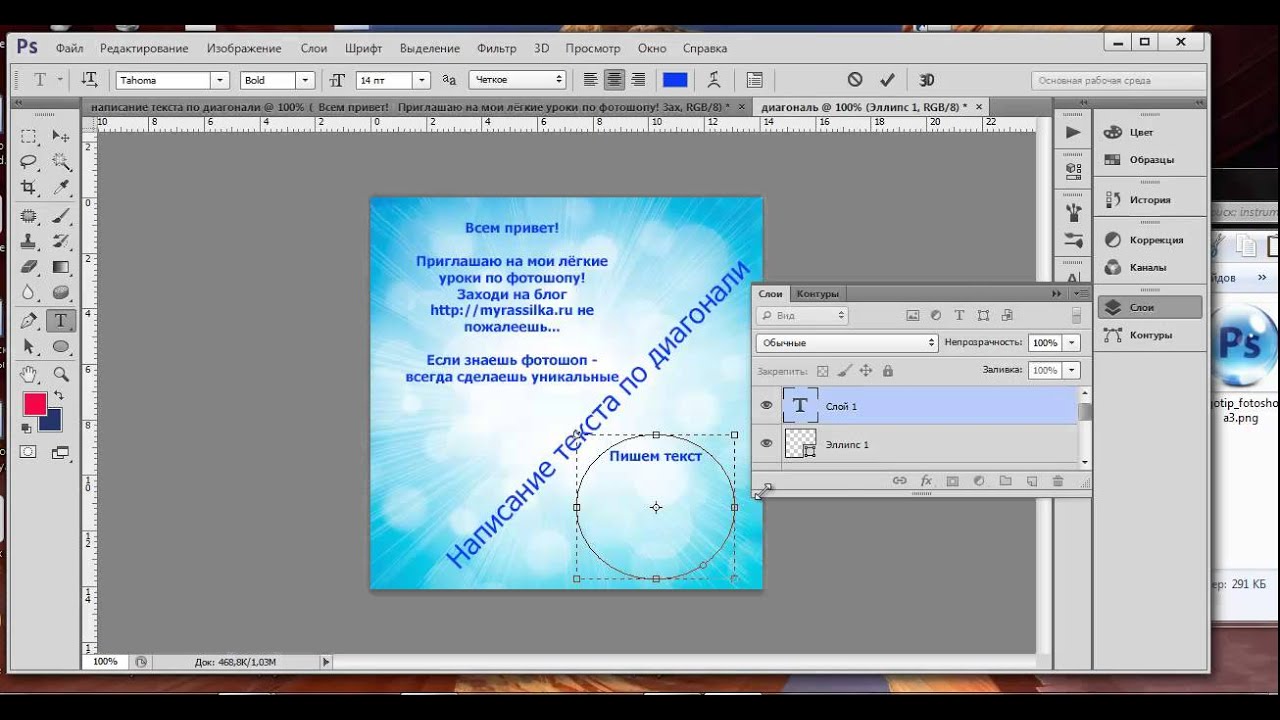Lock transparent pixels of layer
Viewport: 1280px width, 720px height.
823,371
